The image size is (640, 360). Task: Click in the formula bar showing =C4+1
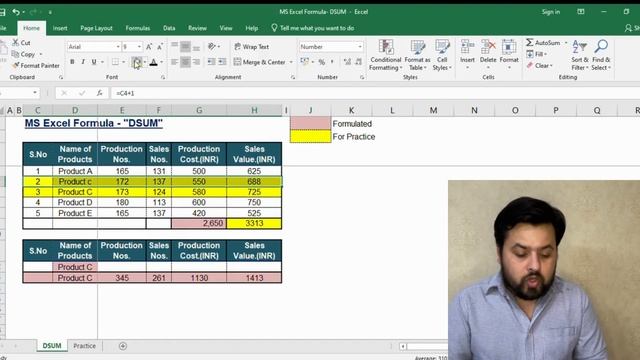(x=376, y=93)
